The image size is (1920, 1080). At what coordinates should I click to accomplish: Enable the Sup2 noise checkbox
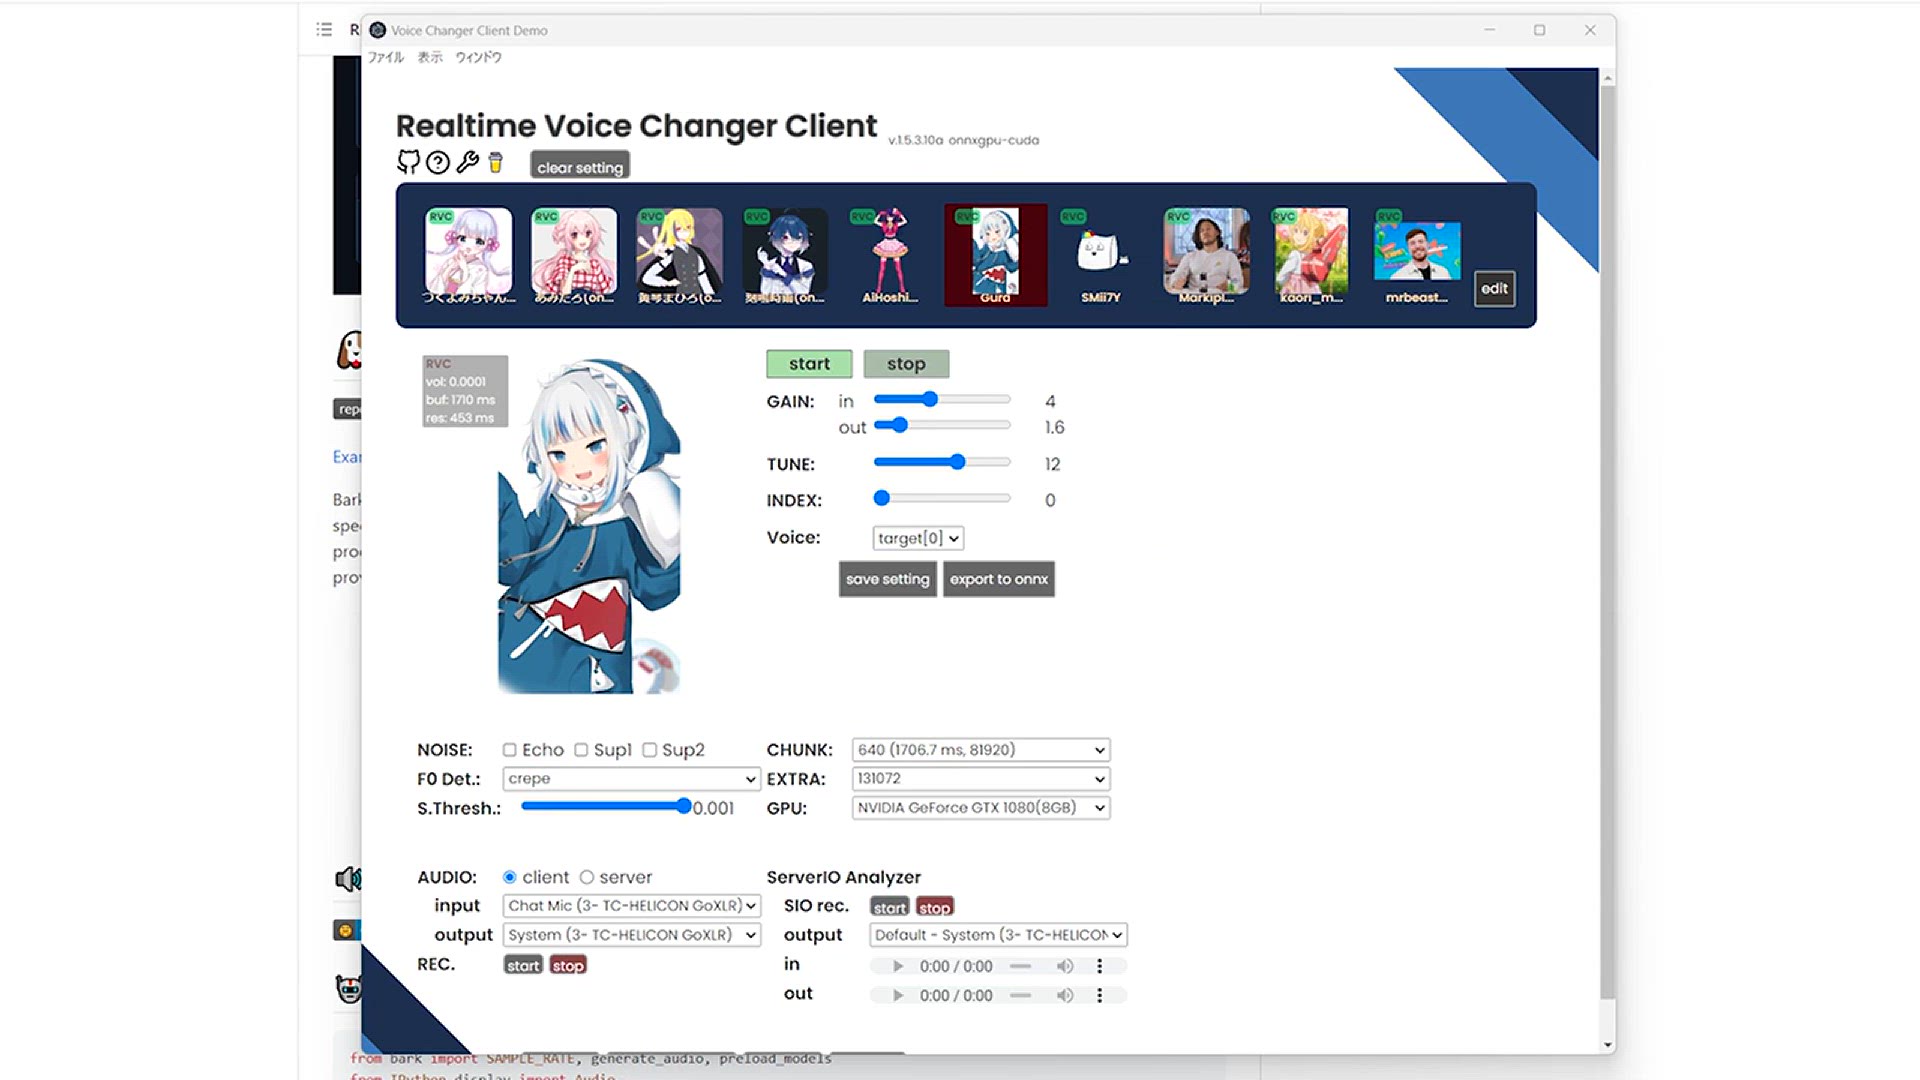(x=650, y=750)
